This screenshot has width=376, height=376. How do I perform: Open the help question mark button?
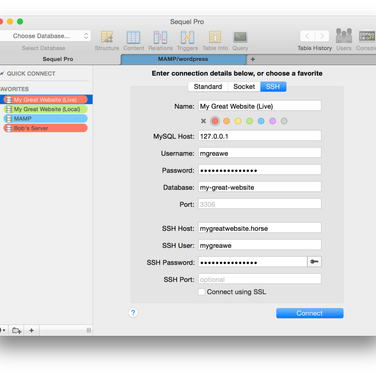coord(133,313)
